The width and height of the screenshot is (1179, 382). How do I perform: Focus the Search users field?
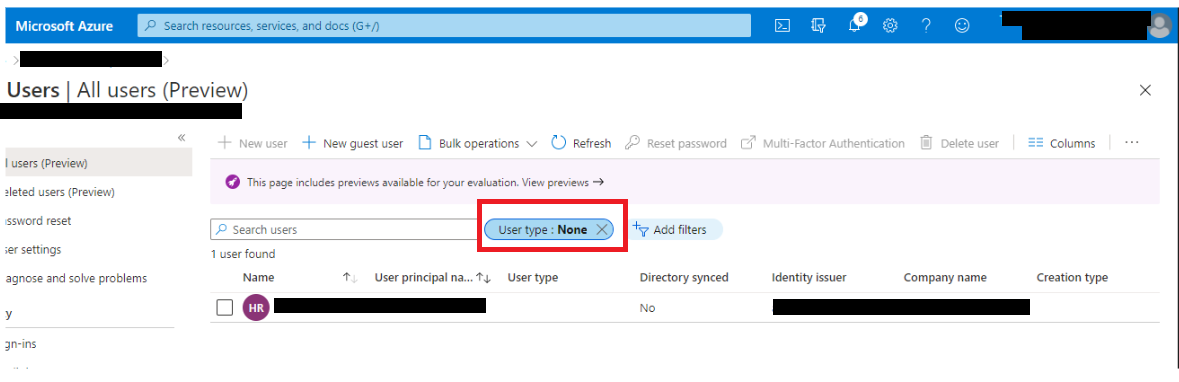point(344,229)
